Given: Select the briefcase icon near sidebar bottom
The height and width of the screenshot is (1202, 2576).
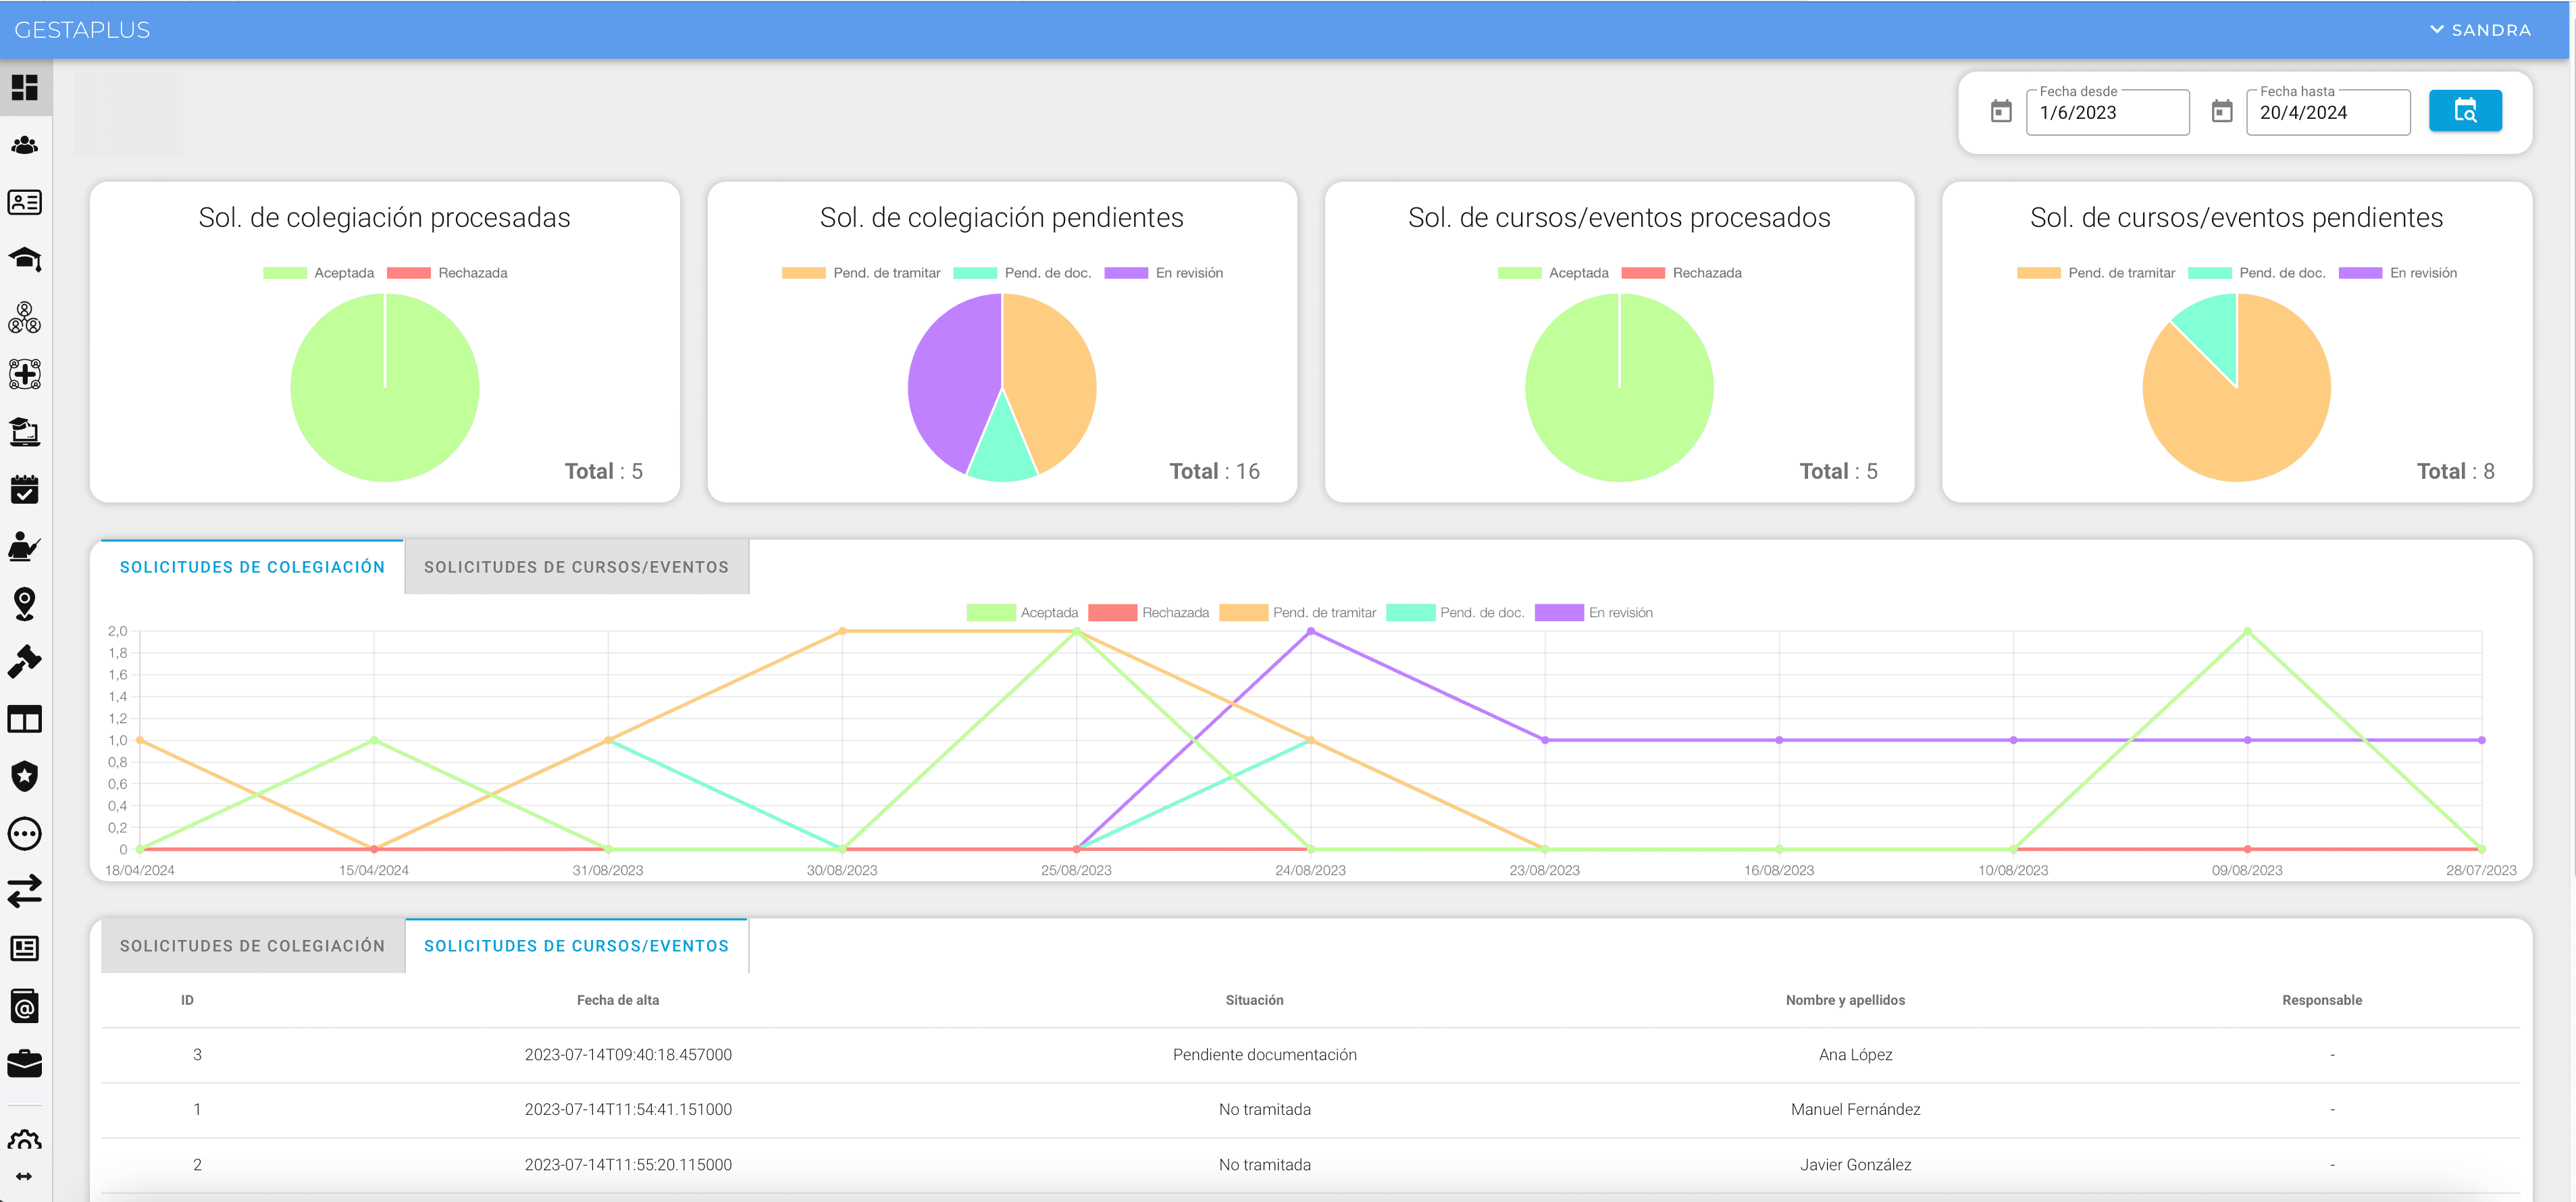Looking at the screenshot, I should 25,1063.
